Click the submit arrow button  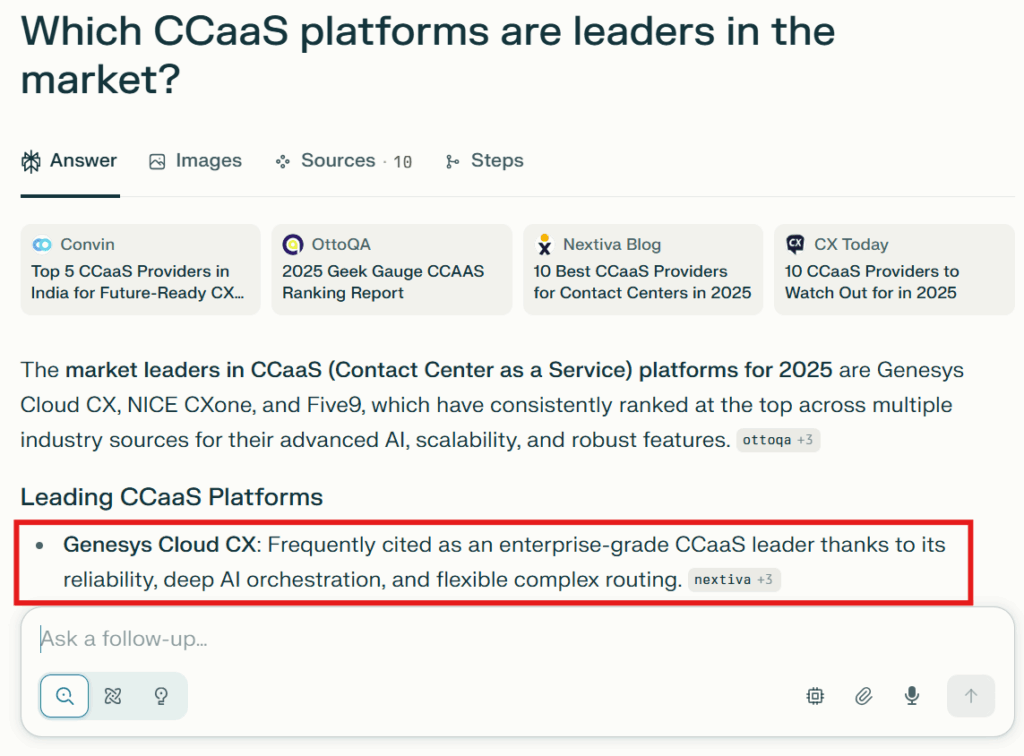click(971, 696)
